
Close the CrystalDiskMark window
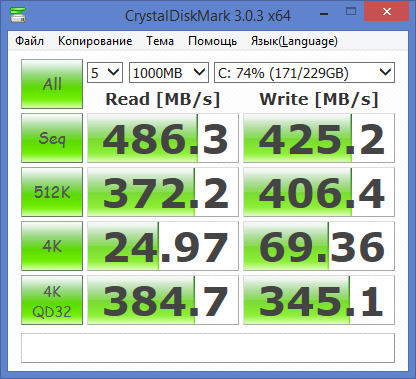pos(387,12)
